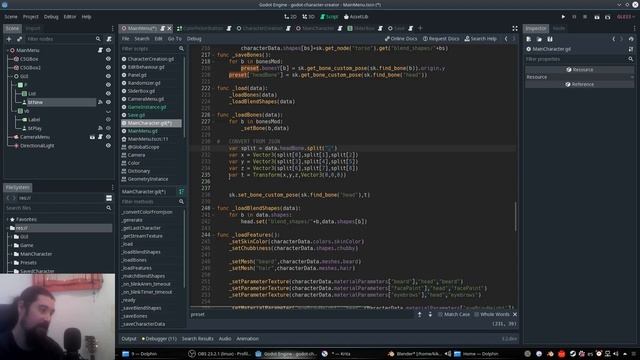Image resolution: width=640 pixels, height=360 pixels.
Task: Play the project
Action: click(563, 17)
